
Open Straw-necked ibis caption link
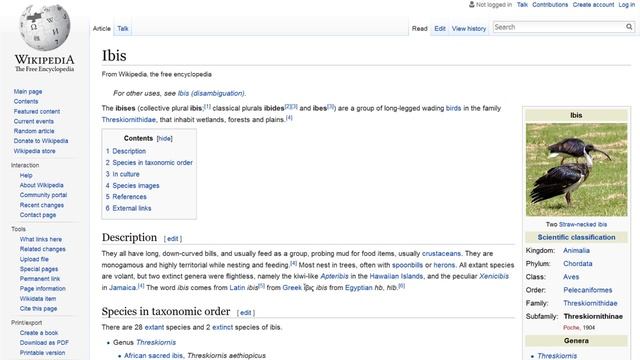coord(582,224)
